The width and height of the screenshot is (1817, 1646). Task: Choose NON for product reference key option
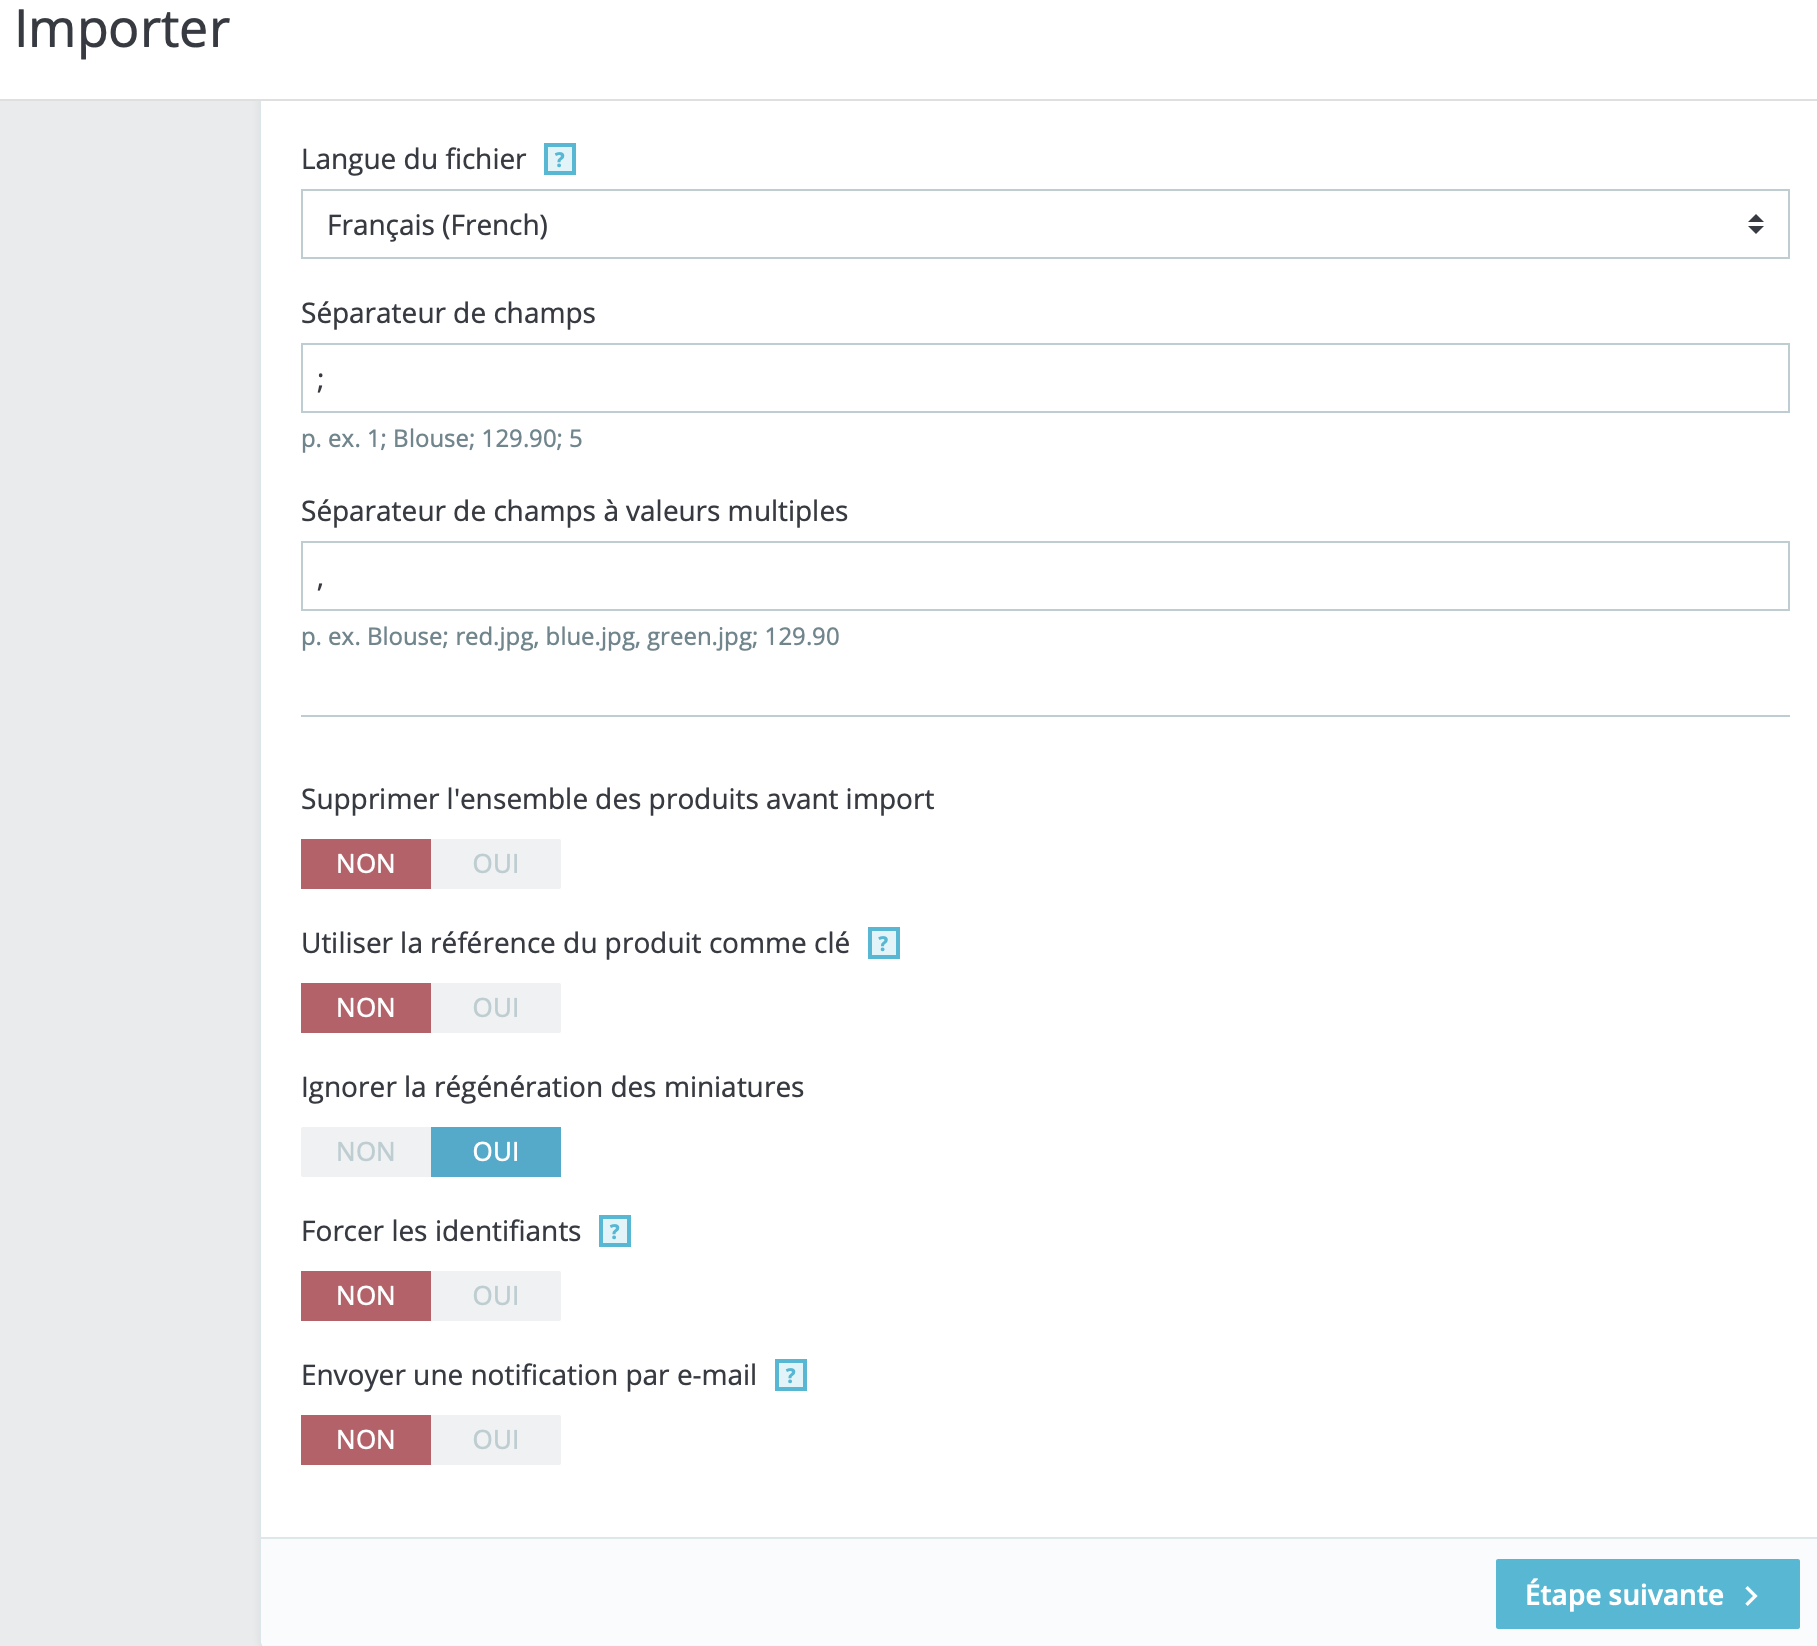point(366,1008)
